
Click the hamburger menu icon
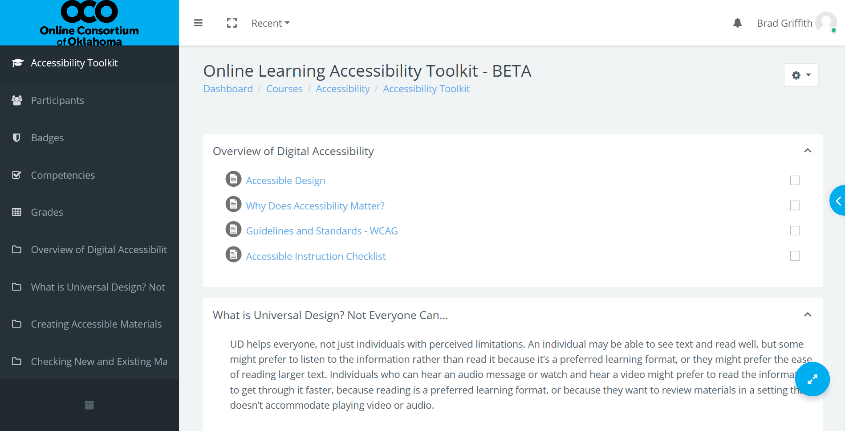[x=198, y=23]
